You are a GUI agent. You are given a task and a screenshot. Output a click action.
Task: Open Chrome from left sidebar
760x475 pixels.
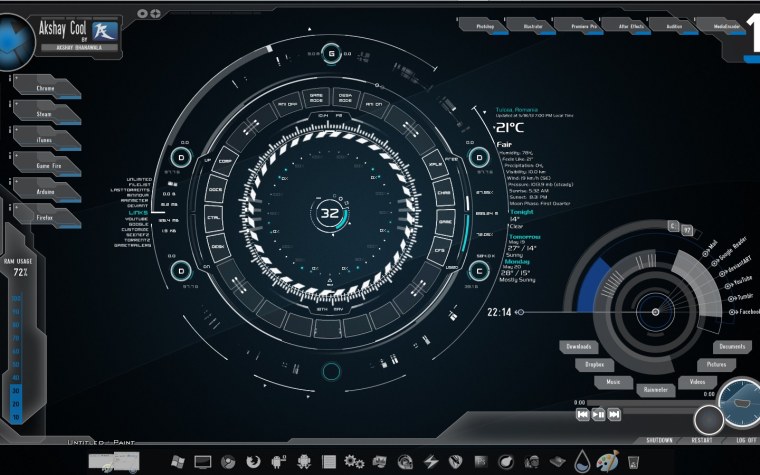(45, 88)
